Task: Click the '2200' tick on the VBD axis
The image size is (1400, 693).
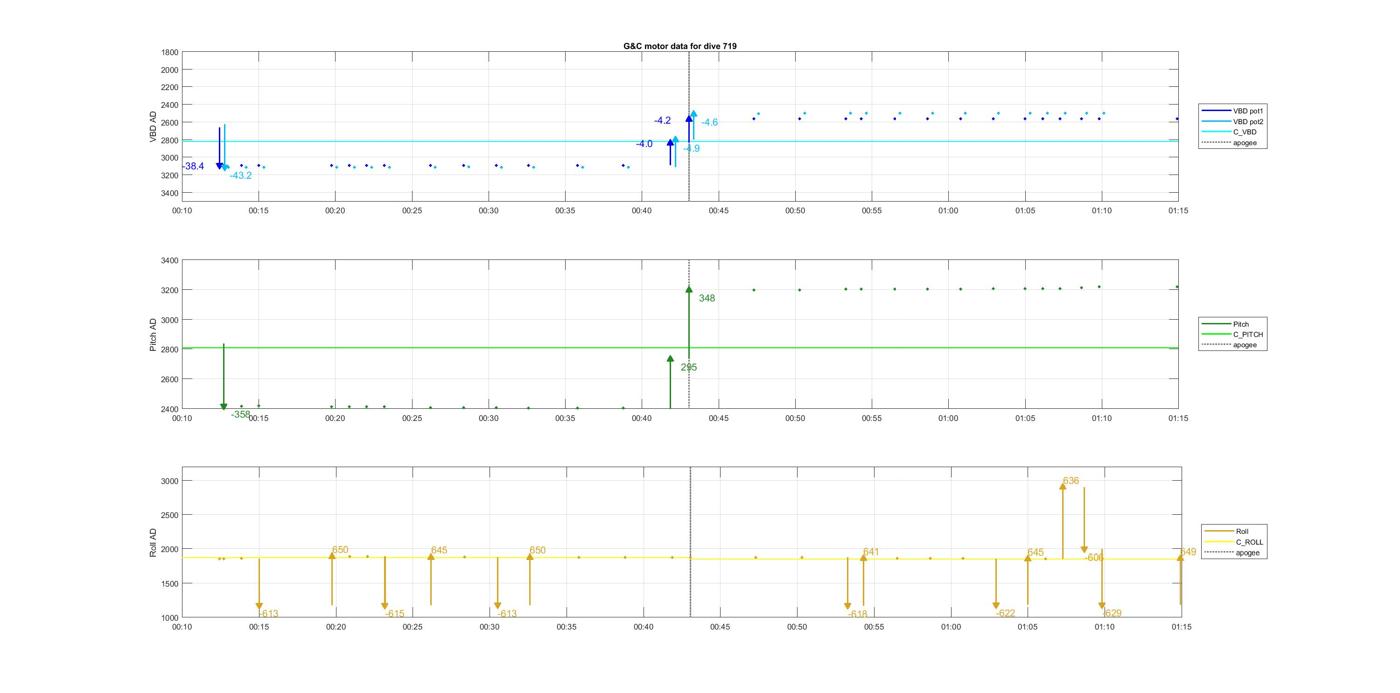Action: click(x=169, y=87)
